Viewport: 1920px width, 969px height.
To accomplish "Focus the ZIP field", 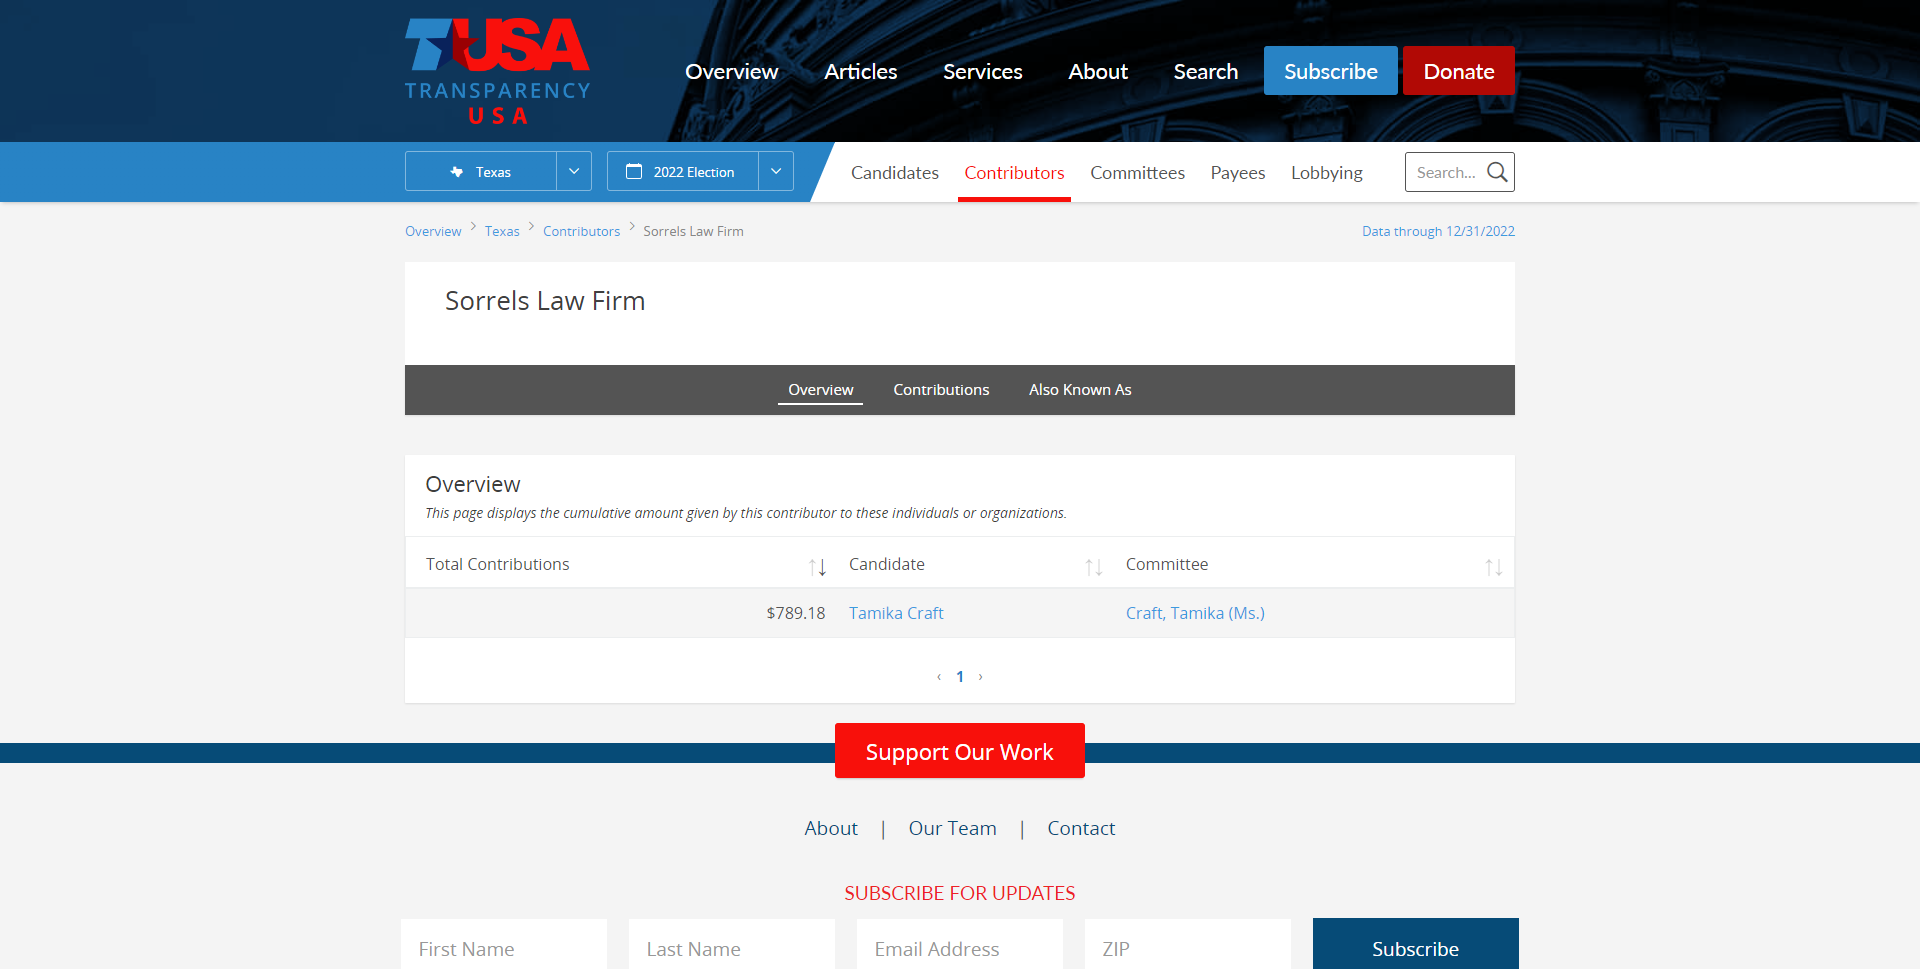I will coord(1188,944).
